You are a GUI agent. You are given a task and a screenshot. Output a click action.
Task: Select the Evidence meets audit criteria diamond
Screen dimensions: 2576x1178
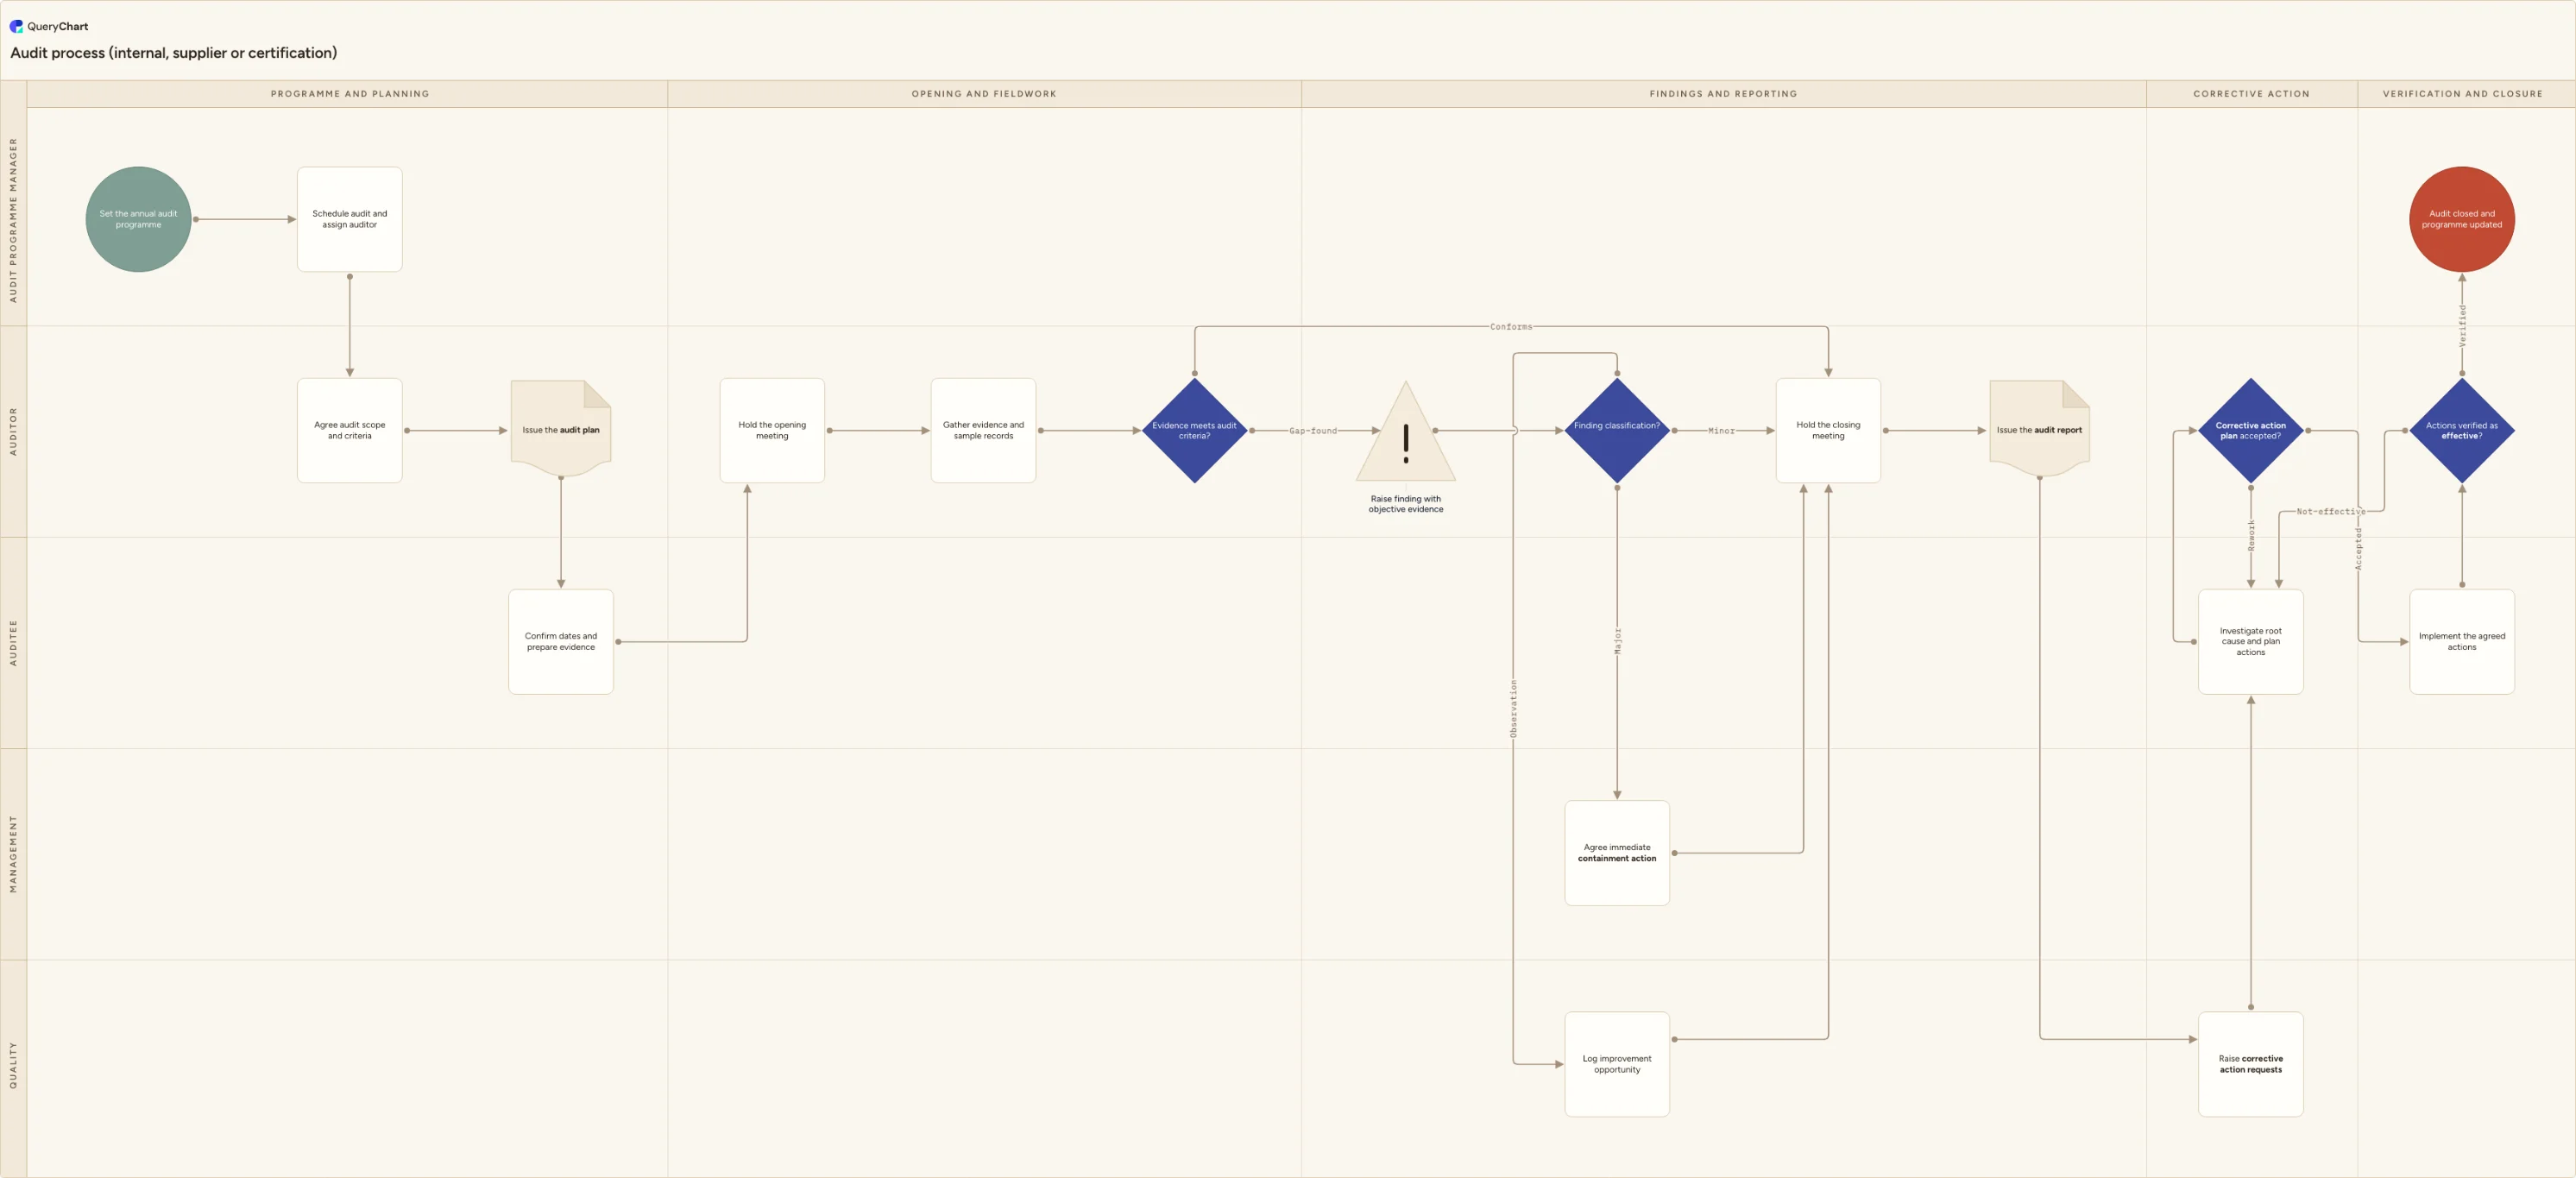click(1194, 430)
